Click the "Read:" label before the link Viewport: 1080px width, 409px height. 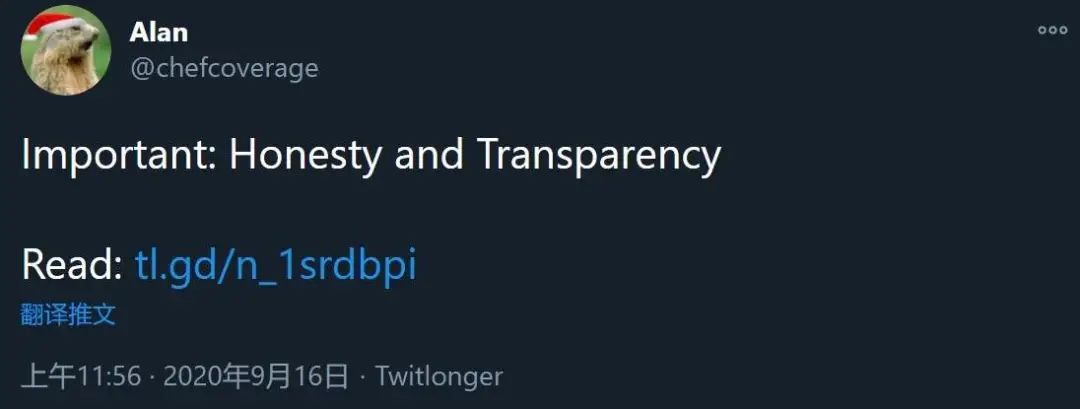[x=72, y=264]
